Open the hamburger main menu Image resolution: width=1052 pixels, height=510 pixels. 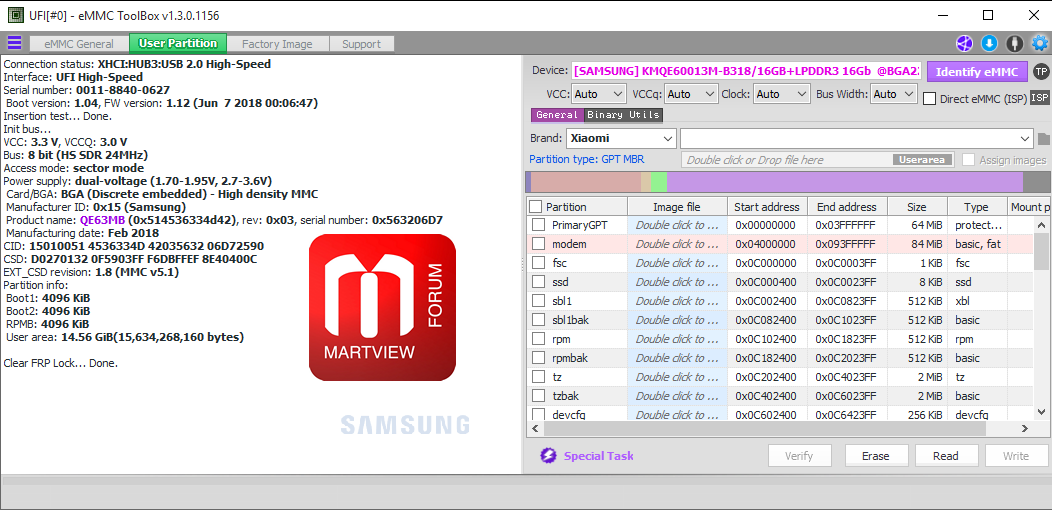[x=13, y=44]
